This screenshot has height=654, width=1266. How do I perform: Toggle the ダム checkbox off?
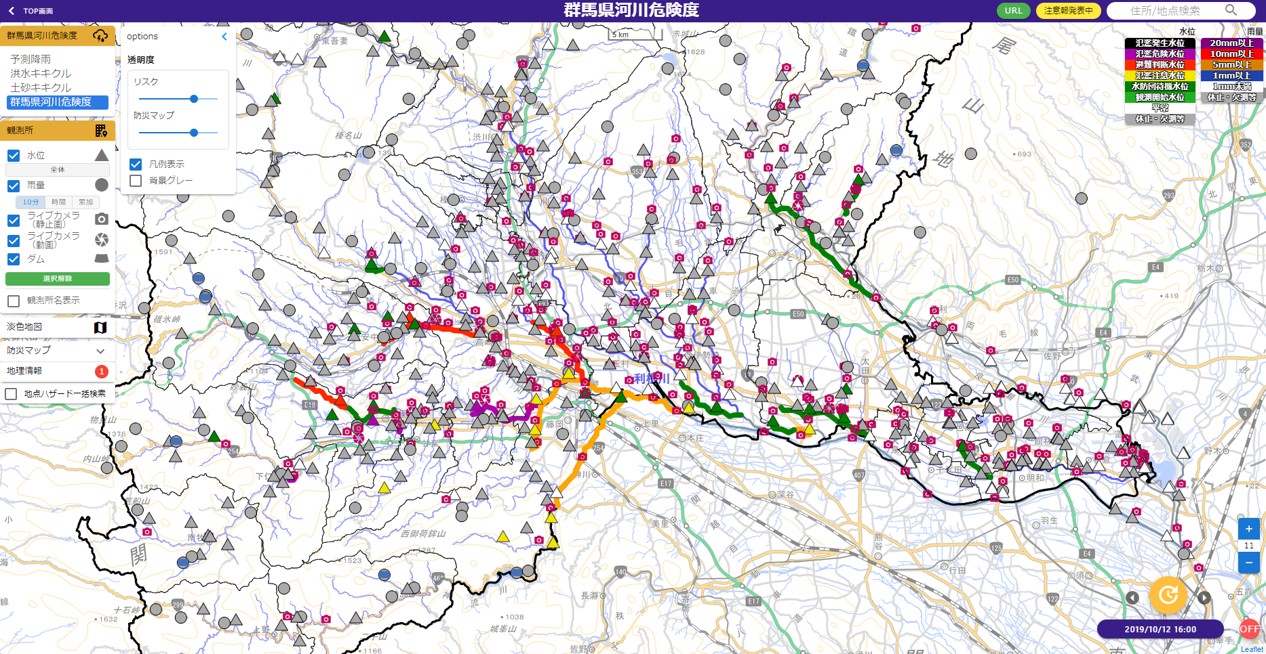tap(14, 259)
